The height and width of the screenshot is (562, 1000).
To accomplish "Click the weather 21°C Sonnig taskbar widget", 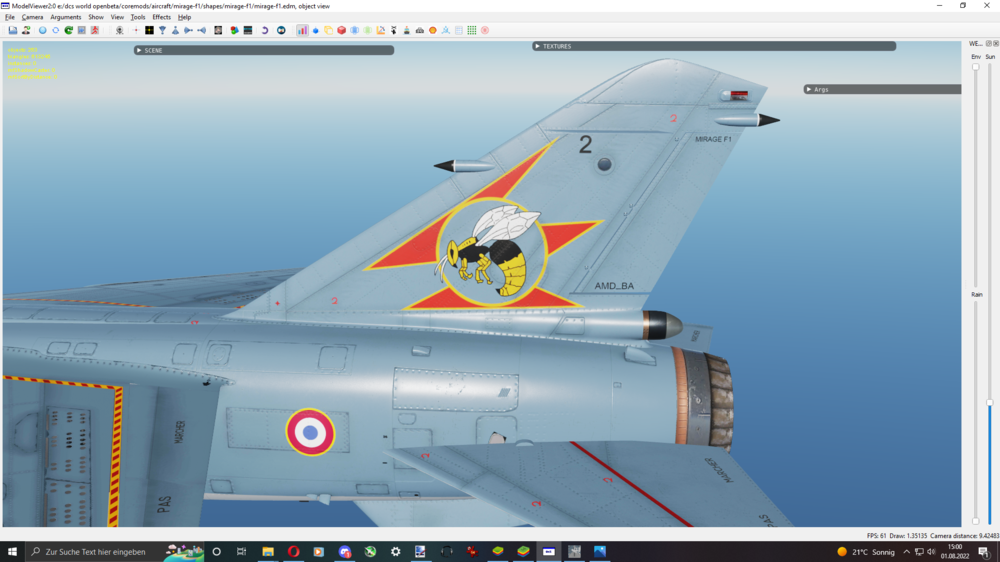I will 865,552.
